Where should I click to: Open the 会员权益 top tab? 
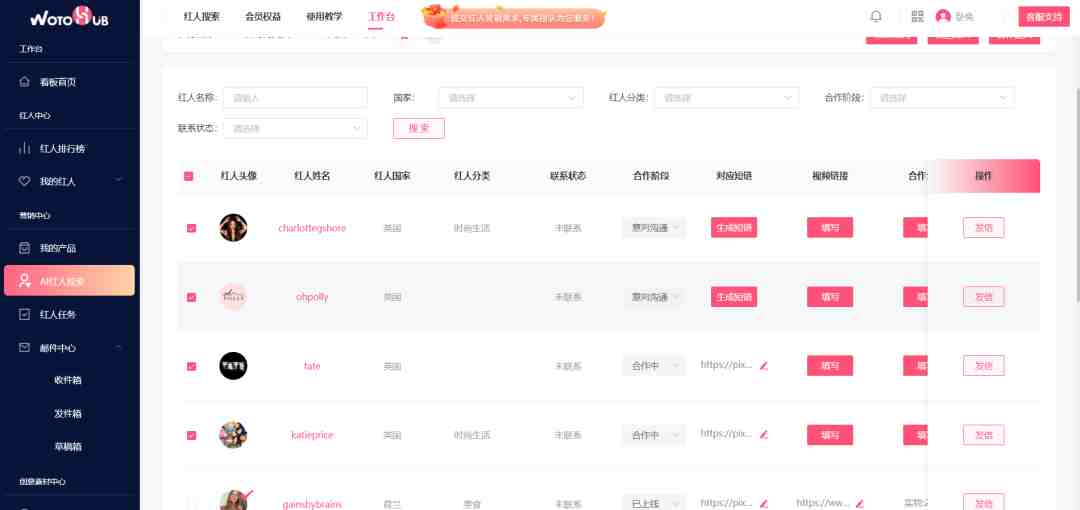coord(263,17)
